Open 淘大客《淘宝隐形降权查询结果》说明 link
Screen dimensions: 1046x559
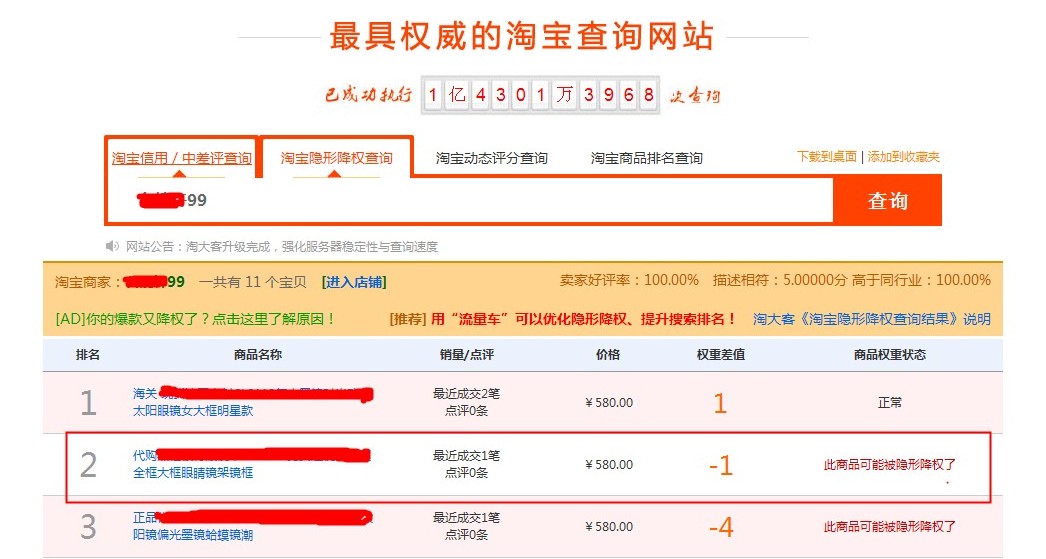coord(872,319)
